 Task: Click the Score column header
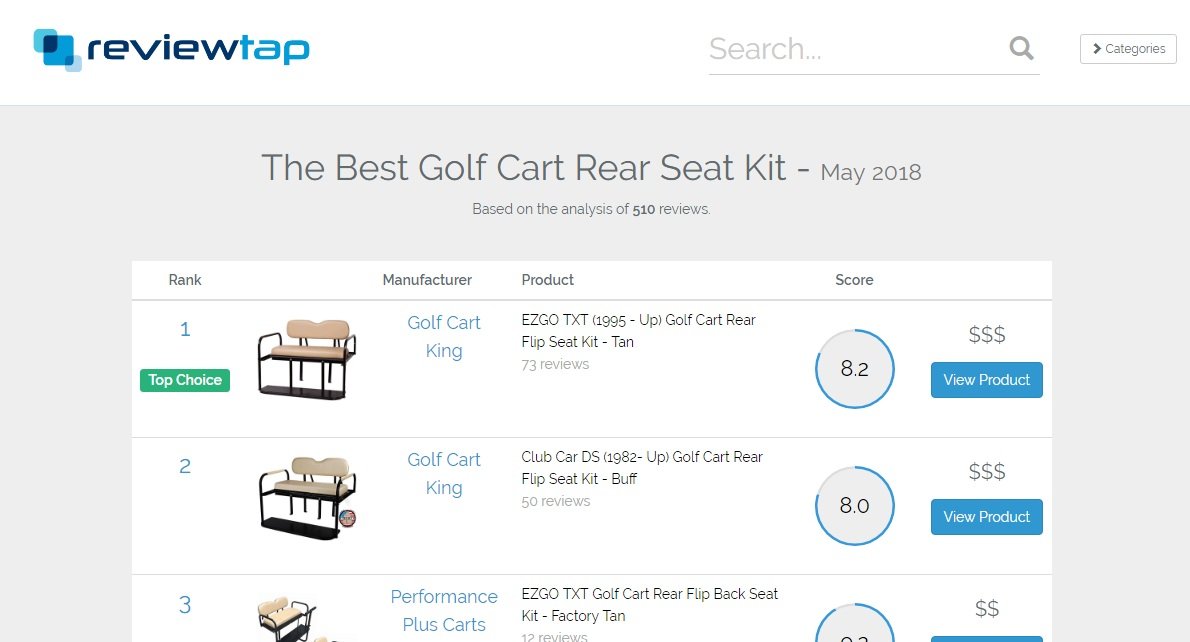[x=855, y=280]
